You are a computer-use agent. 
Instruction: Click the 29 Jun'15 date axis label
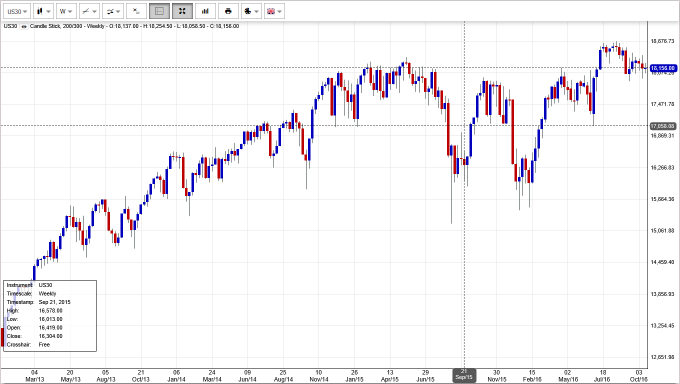(x=425, y=376)
